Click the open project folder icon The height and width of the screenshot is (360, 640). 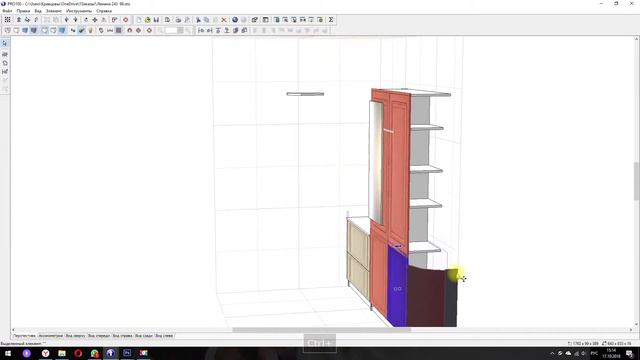tap(147, 20)
